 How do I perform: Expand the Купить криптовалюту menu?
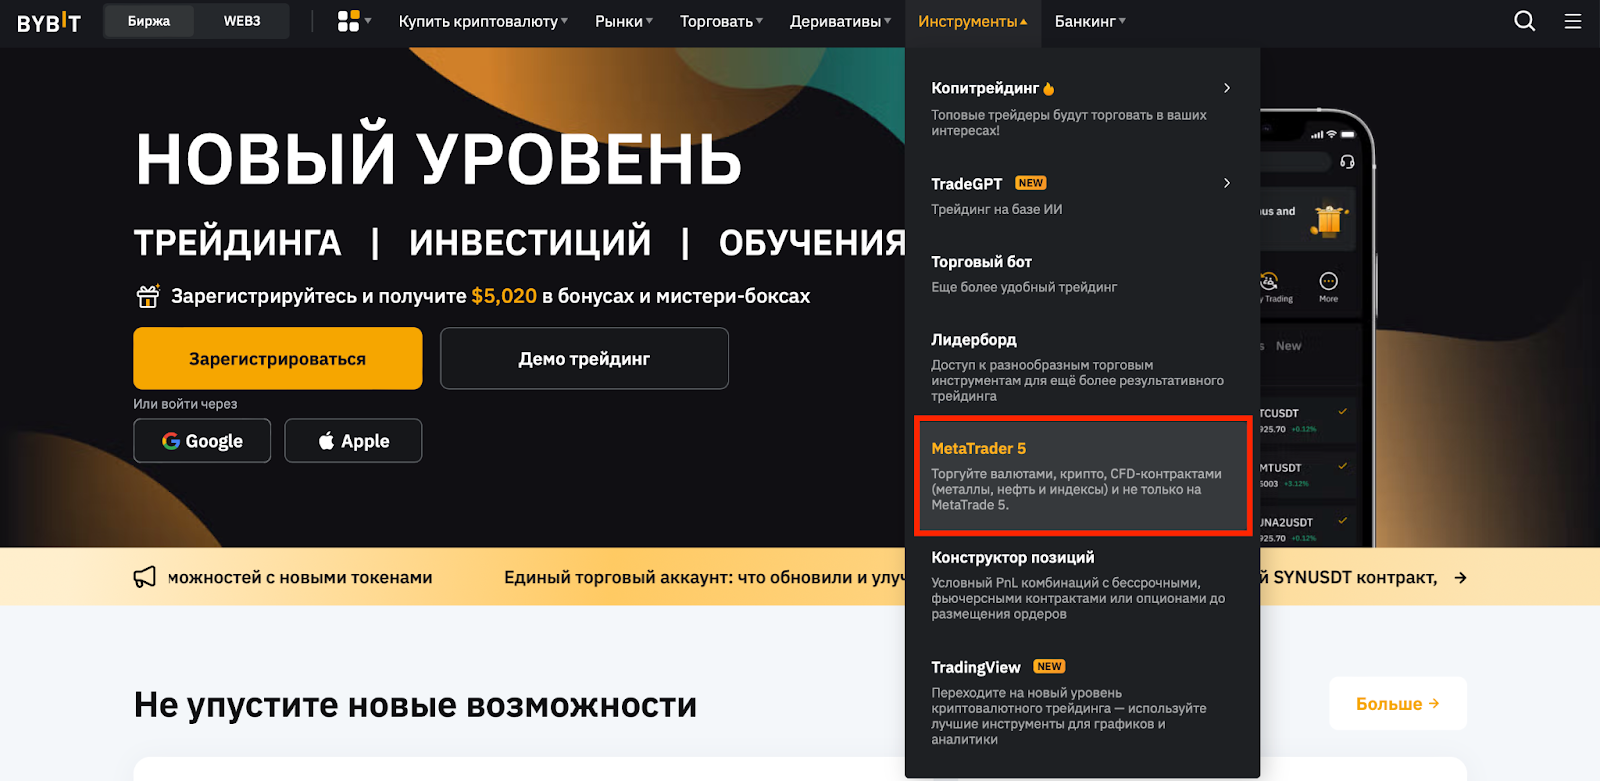tap(483, 21)
